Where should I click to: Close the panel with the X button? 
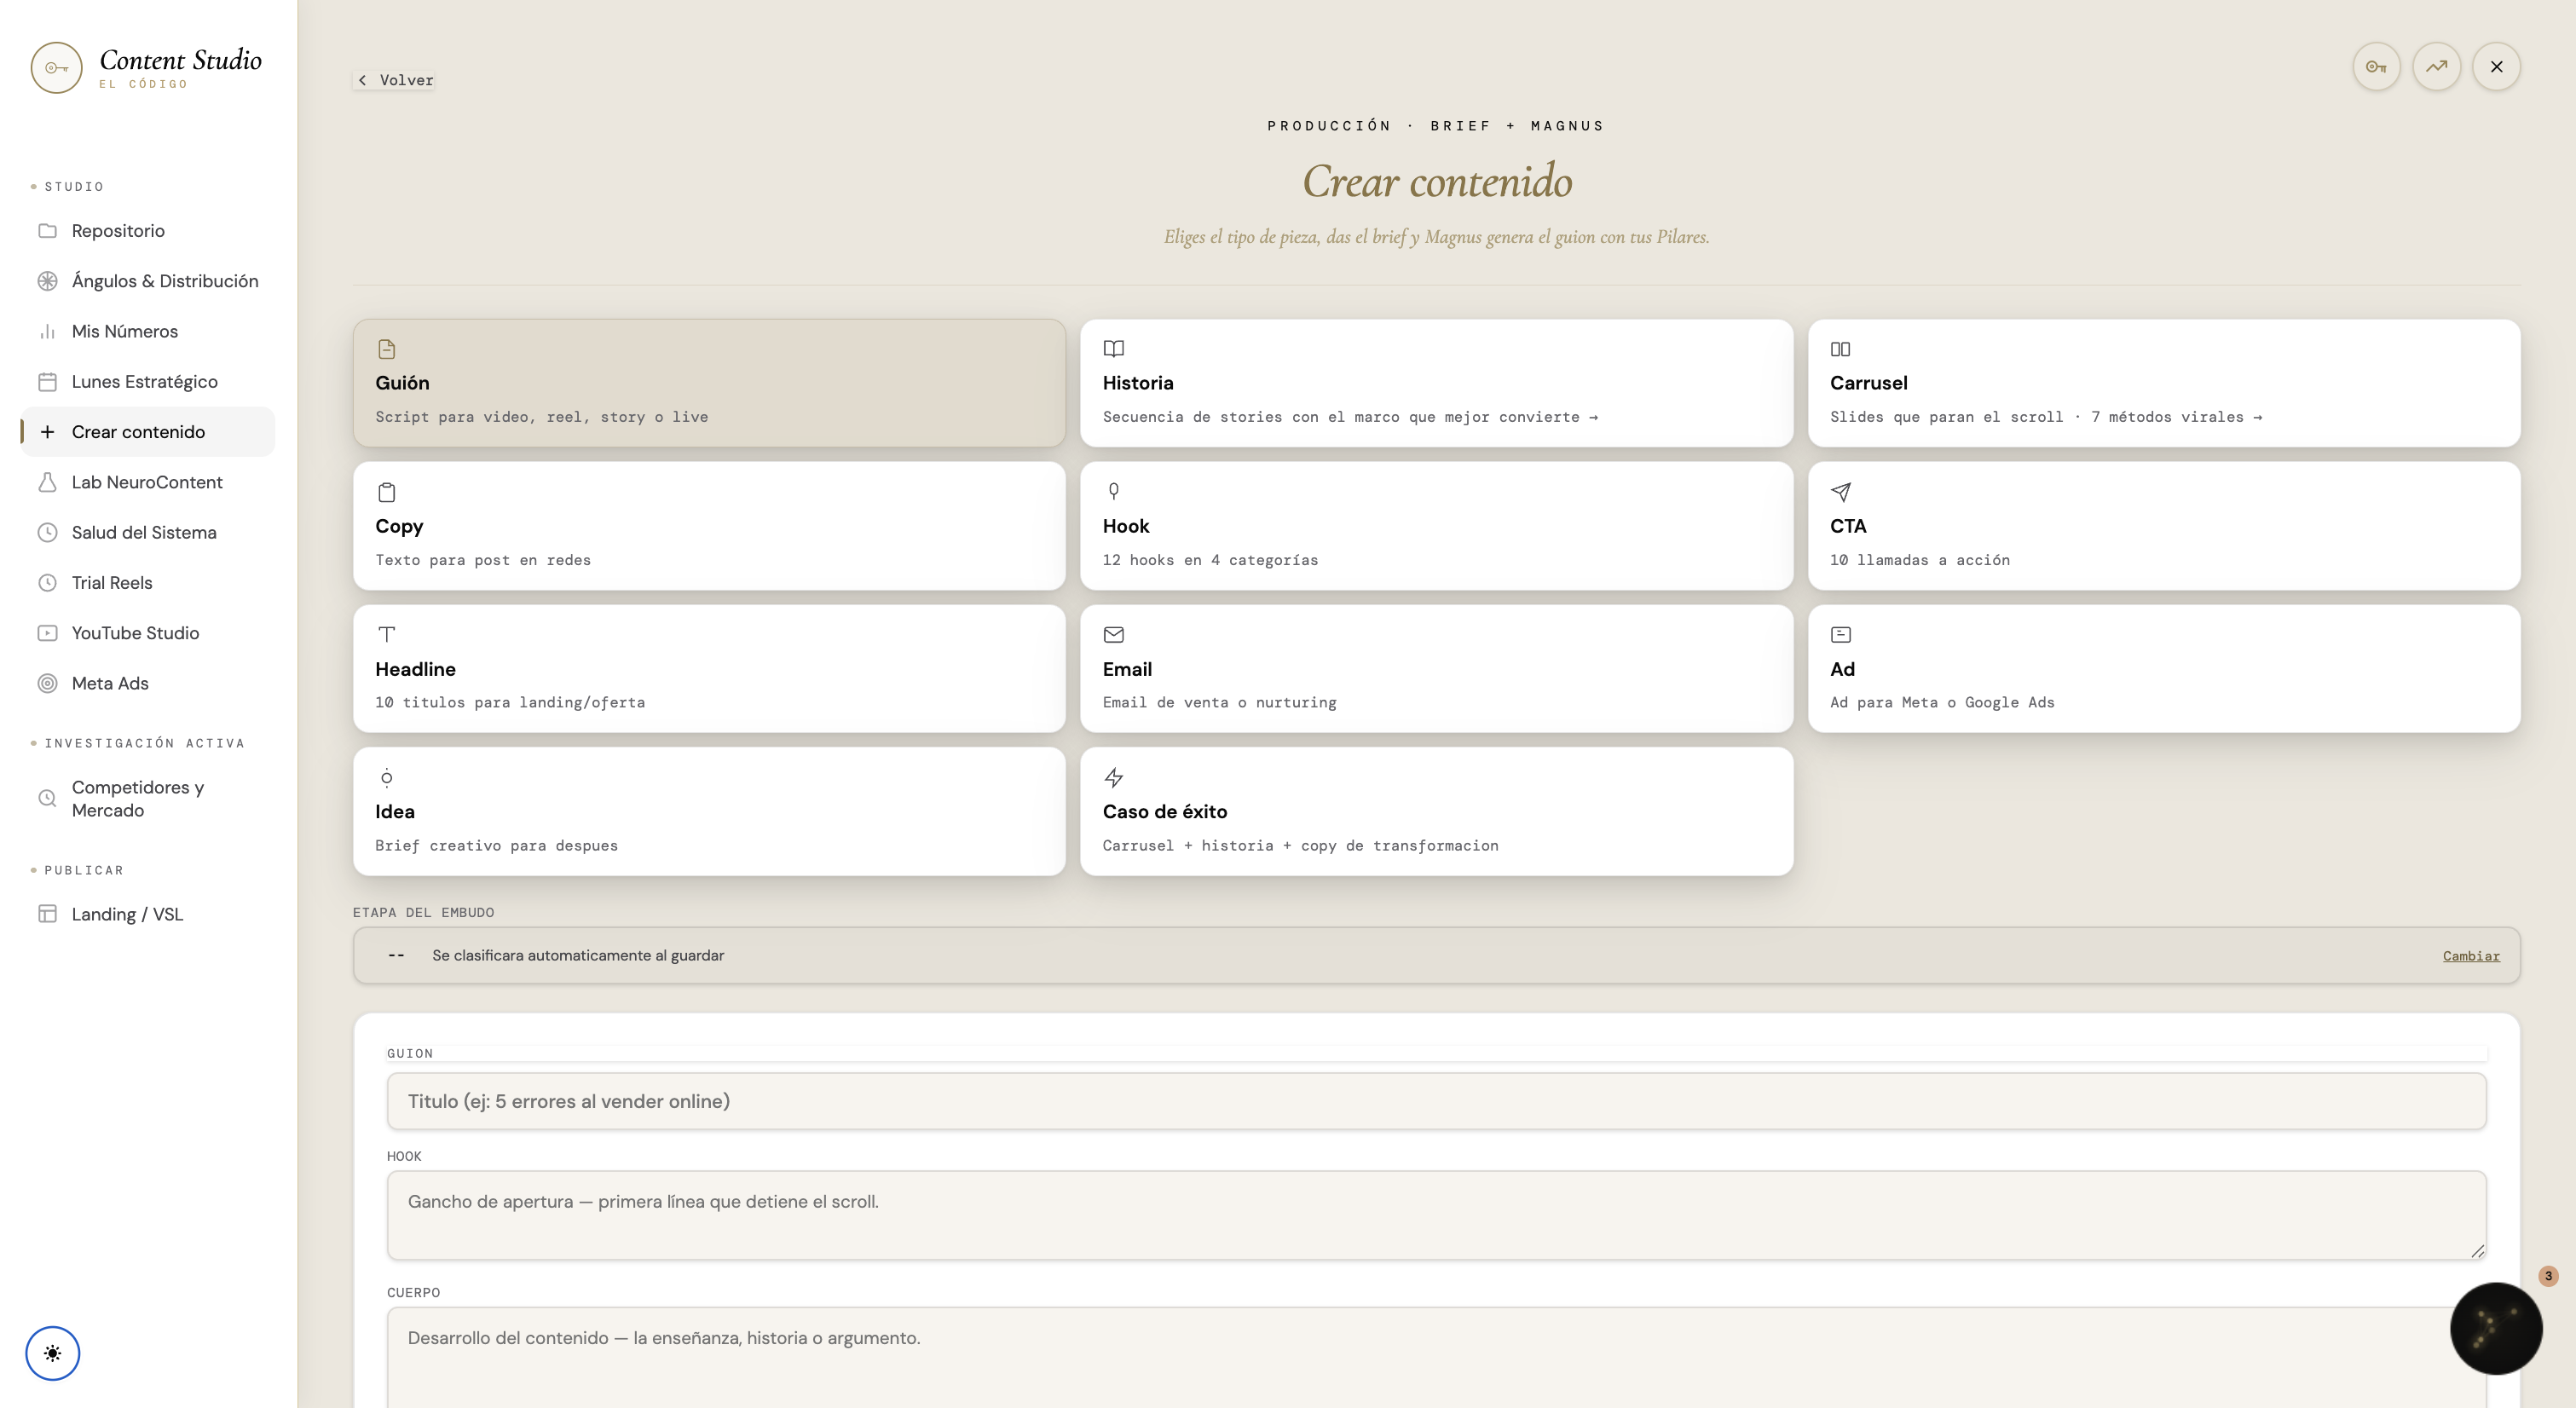click(2496, 67)
